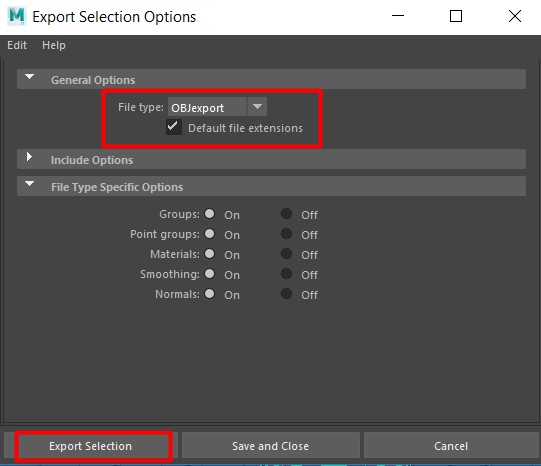Expand the Include Options section
This screenshot has width=541, height=466.
click(29, 157)
